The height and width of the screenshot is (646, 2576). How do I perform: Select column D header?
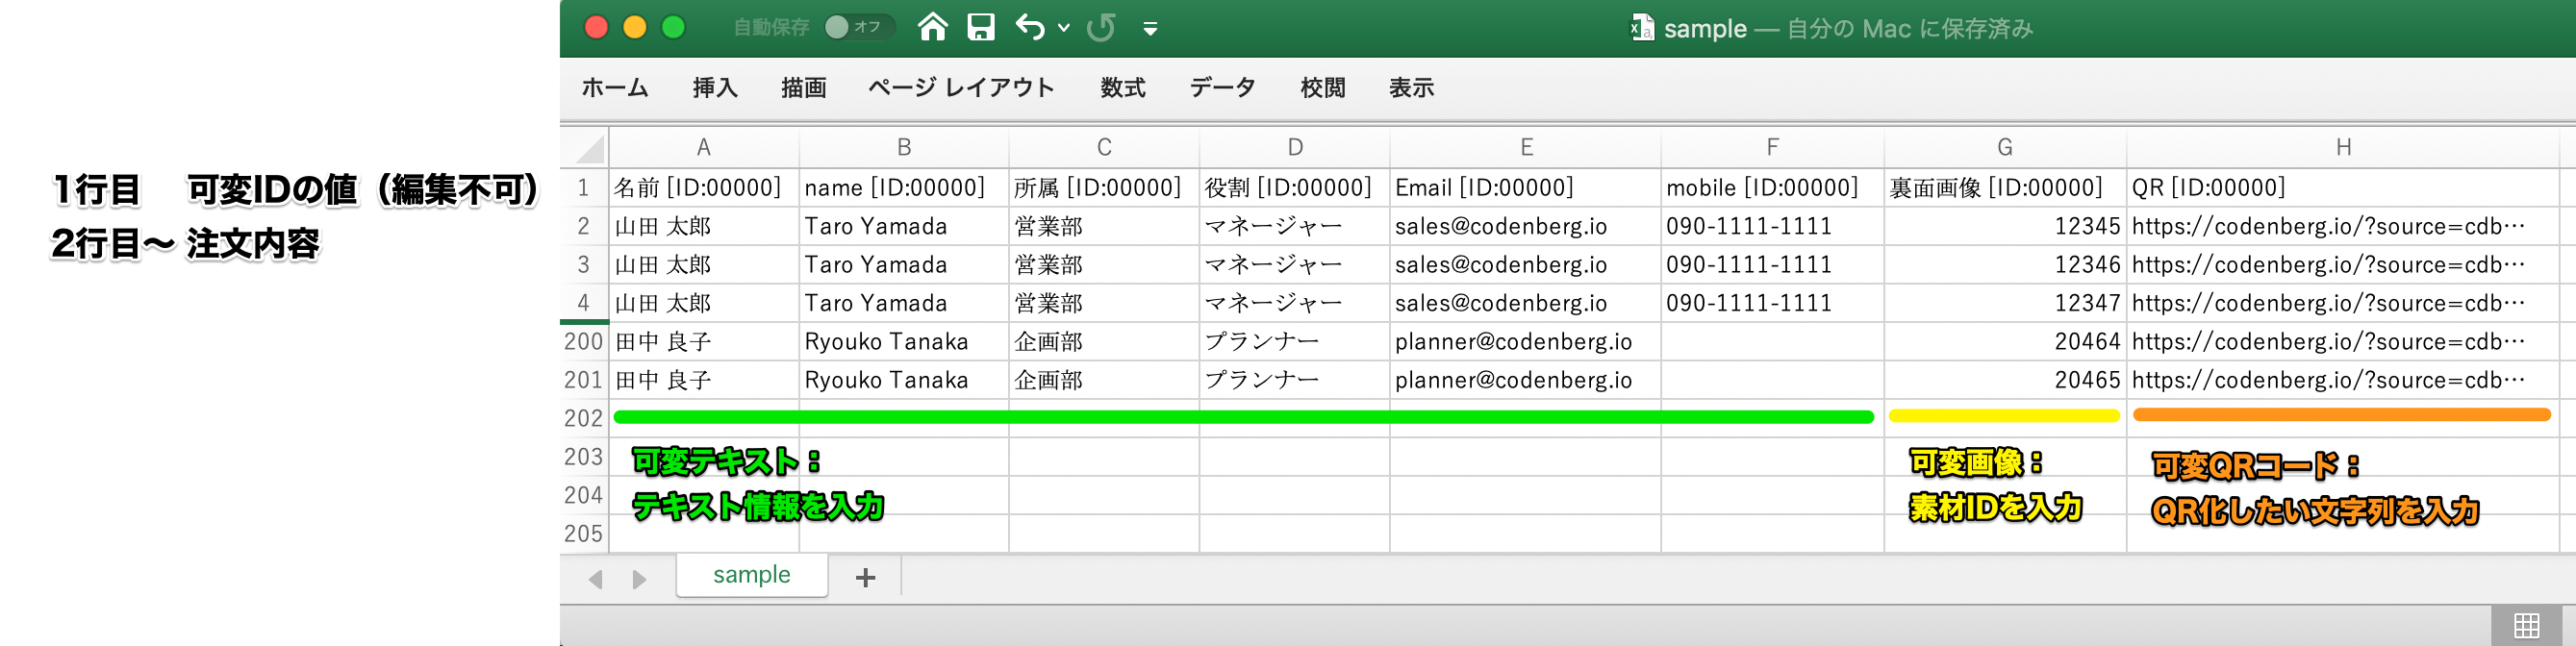pyautogui.click(x=1295, y=147)
